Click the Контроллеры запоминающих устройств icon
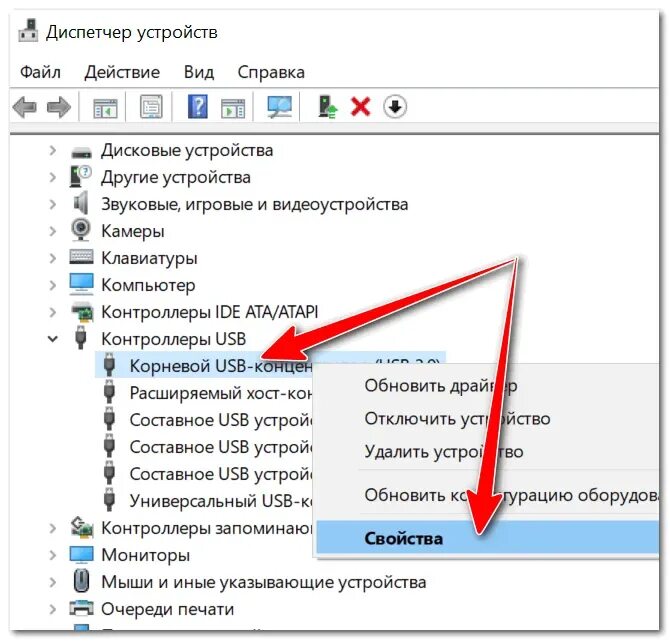 82,527
